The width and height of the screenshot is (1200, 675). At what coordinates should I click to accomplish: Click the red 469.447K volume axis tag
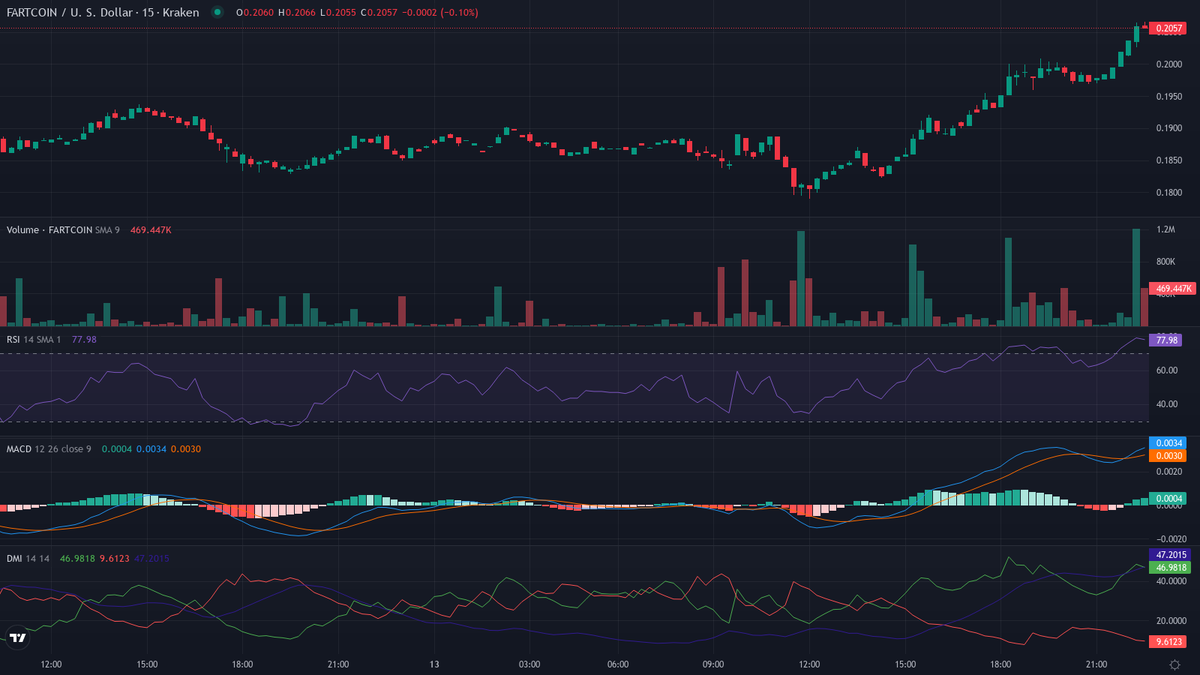click(x=1174, y=288)
